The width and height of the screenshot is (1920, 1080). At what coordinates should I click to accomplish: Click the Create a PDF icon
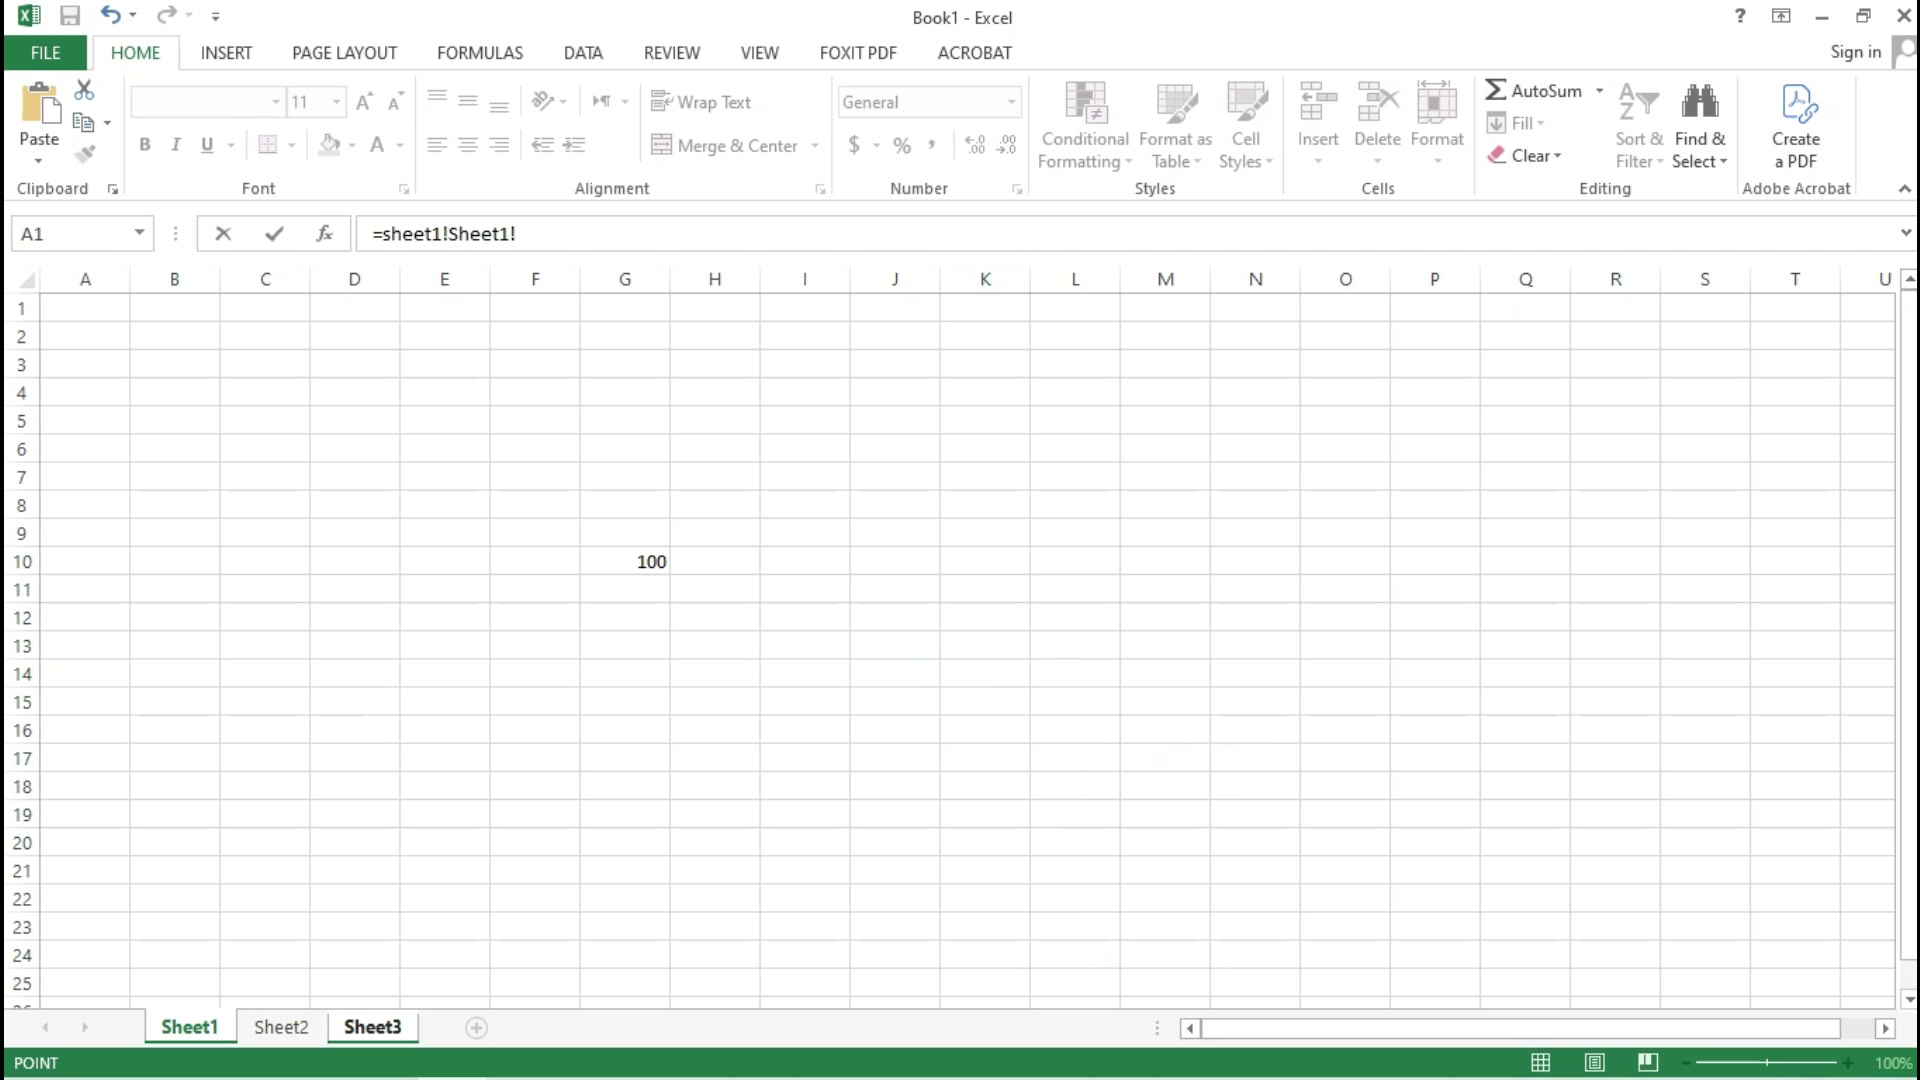tap(1796, 104)
